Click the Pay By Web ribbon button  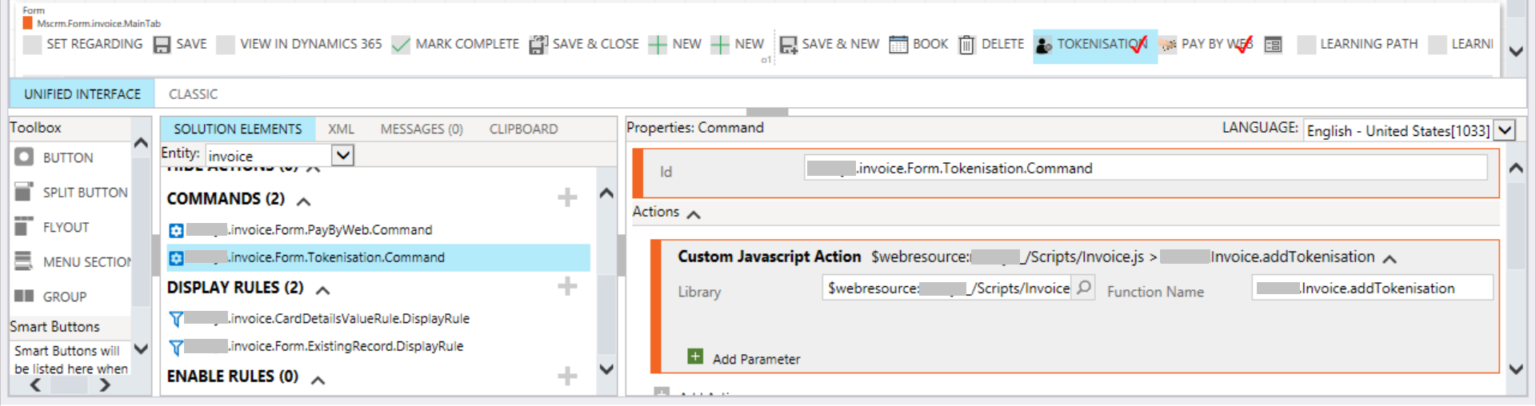click(x=1206, y=44)
